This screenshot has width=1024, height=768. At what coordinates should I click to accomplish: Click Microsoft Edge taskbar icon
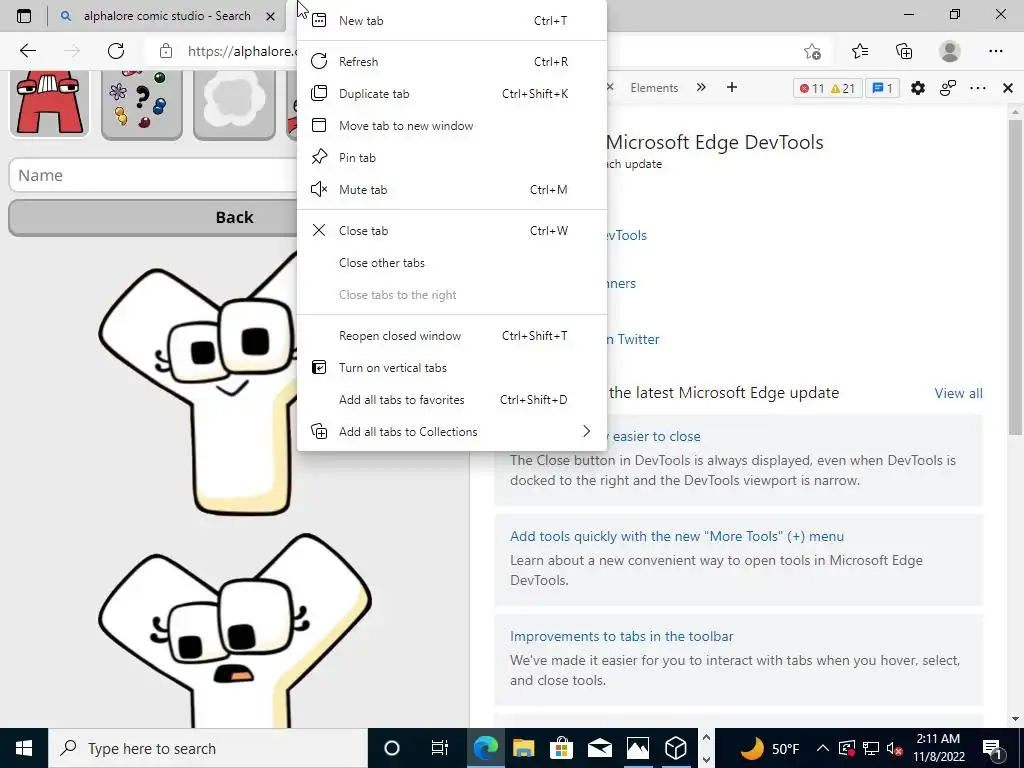tap(485, 748)
